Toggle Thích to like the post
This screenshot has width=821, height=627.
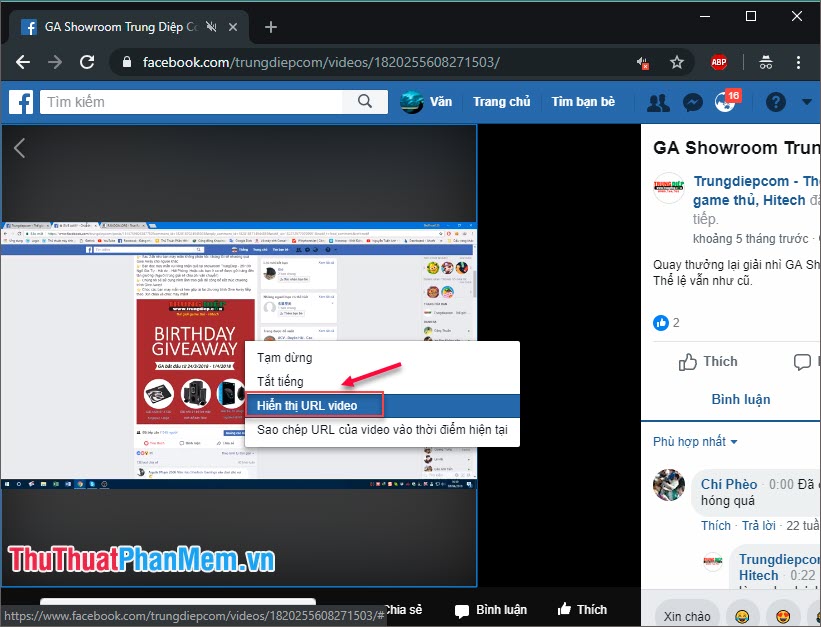point(708,361)
